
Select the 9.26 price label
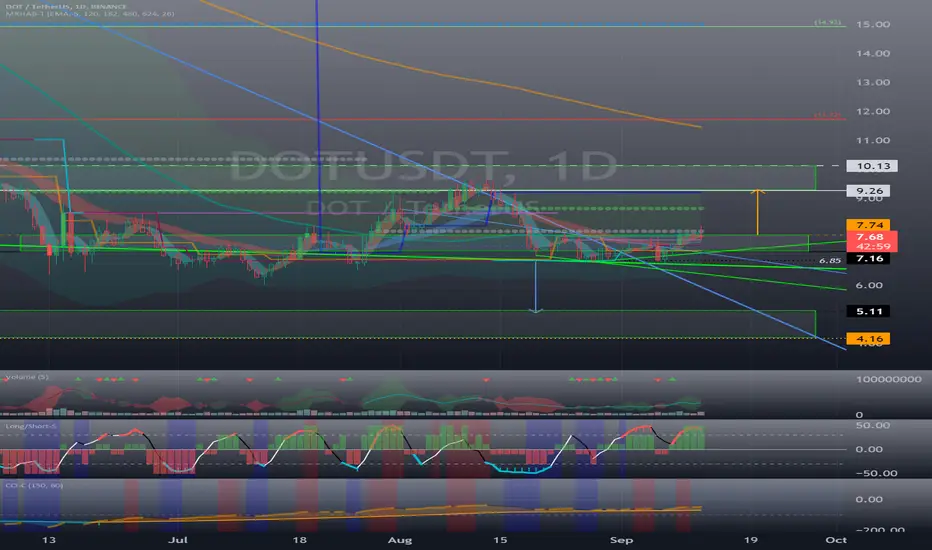click(868, 191)
